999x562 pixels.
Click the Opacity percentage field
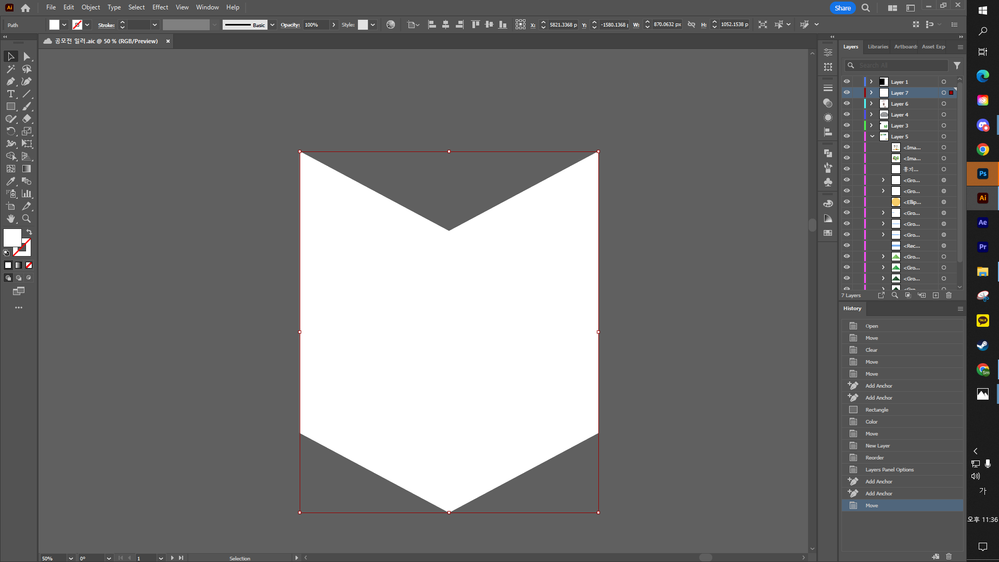pos(312,25)
